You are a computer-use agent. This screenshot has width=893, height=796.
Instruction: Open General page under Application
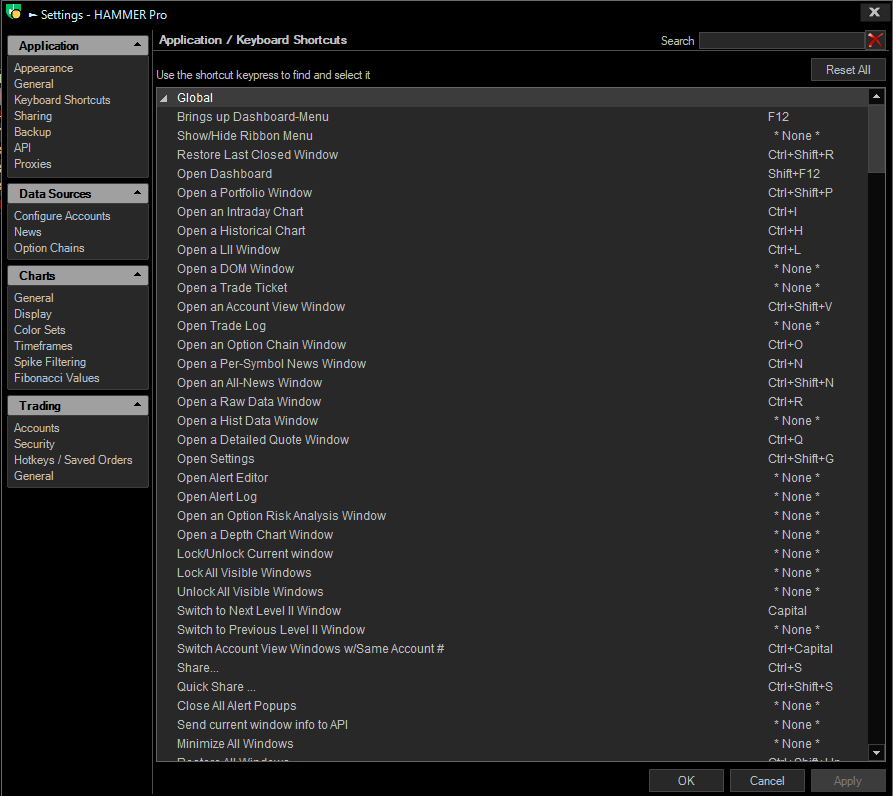pos(34,84)
